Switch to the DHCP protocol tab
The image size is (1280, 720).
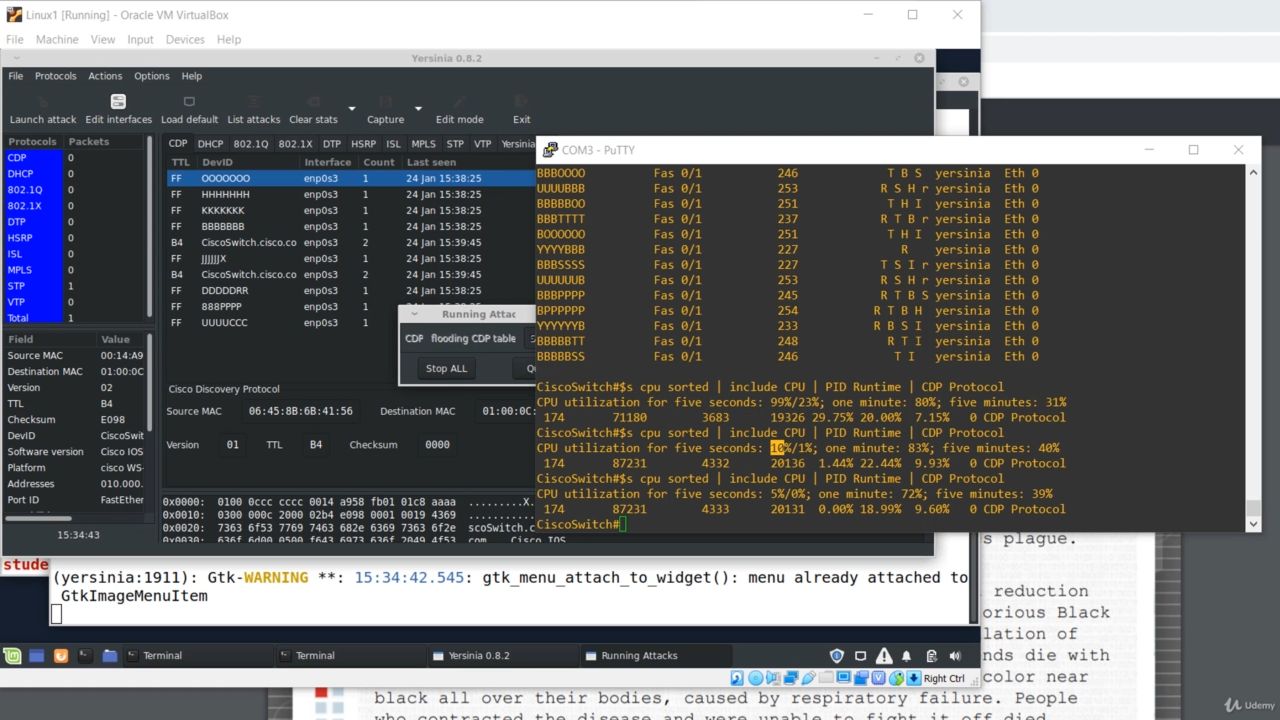tap(210, 144)
